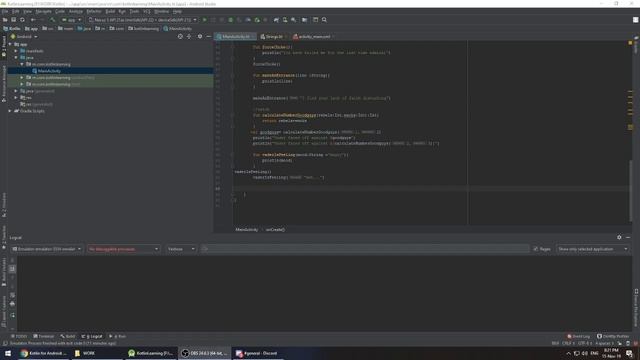Click the green Debug app bug icon

click(x=231, y=20)
